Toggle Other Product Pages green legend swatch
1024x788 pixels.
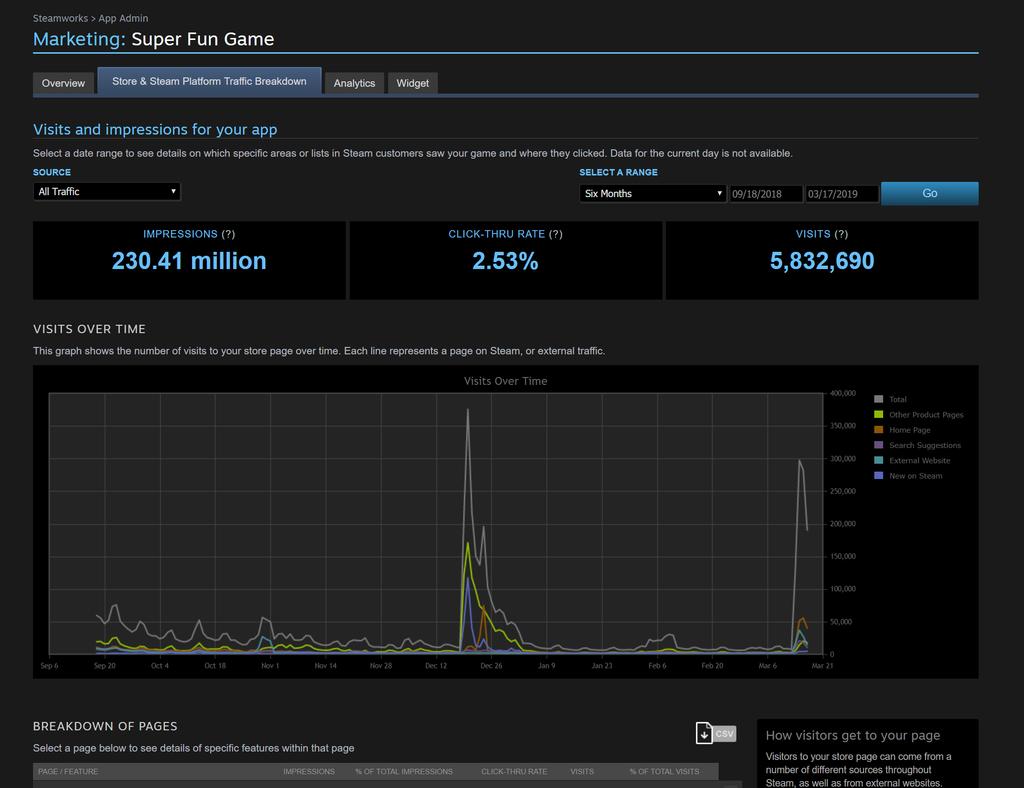[878, 415]
